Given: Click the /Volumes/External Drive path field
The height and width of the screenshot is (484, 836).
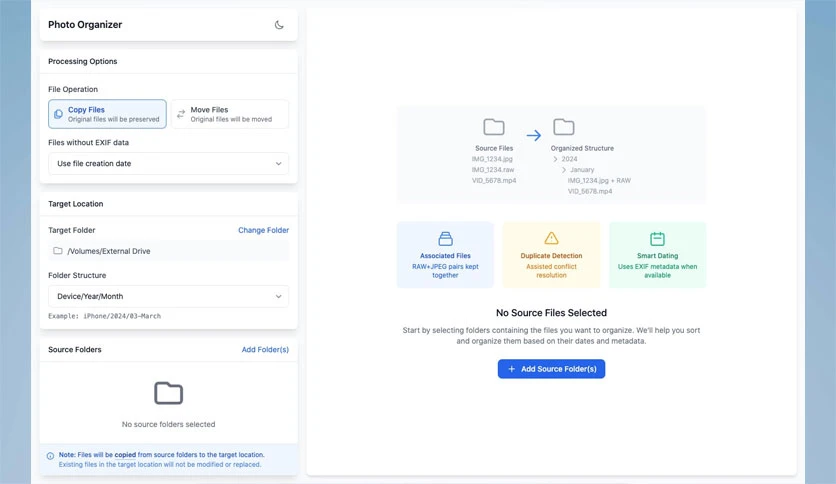Looking at the screenshot, I should tap(168, 251).
